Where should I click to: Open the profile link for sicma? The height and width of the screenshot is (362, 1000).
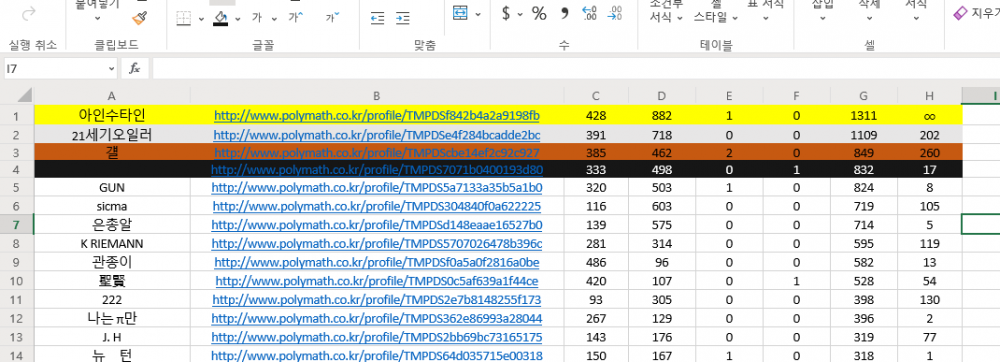click(377, 206)
